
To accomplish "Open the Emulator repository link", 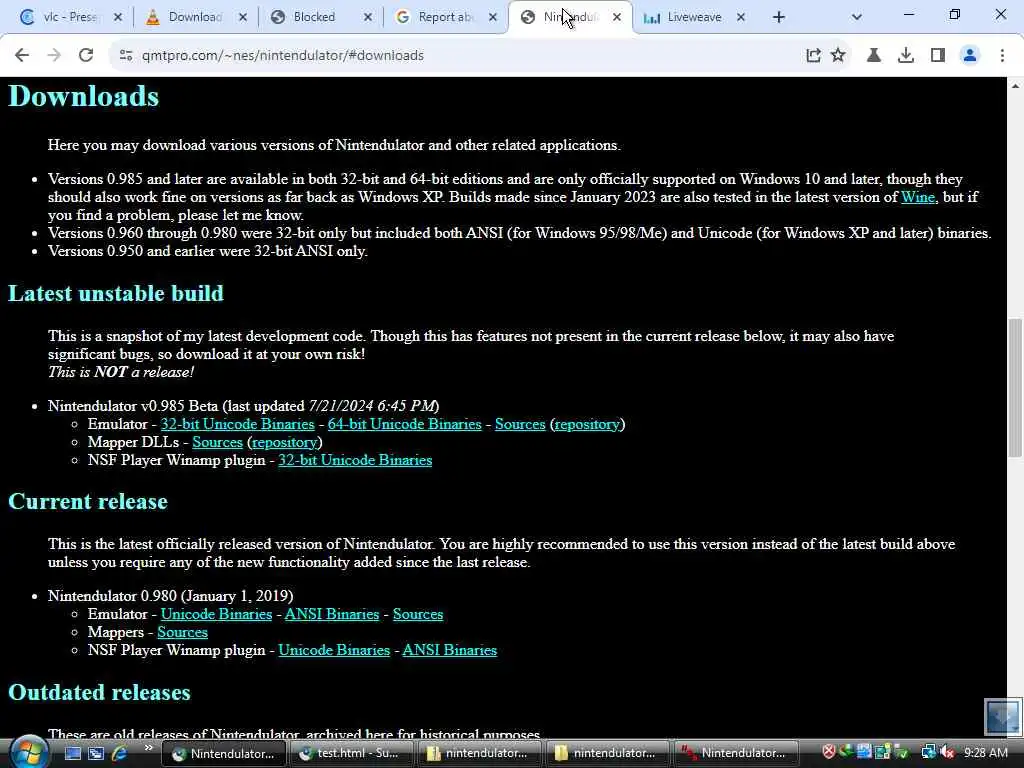I will click(587, 424).
